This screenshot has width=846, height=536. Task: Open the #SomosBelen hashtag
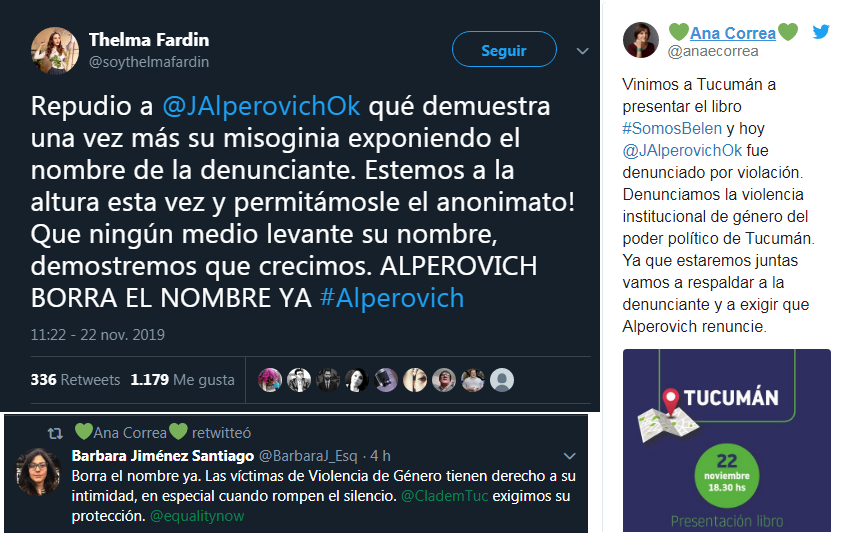[x=672, y=128]
